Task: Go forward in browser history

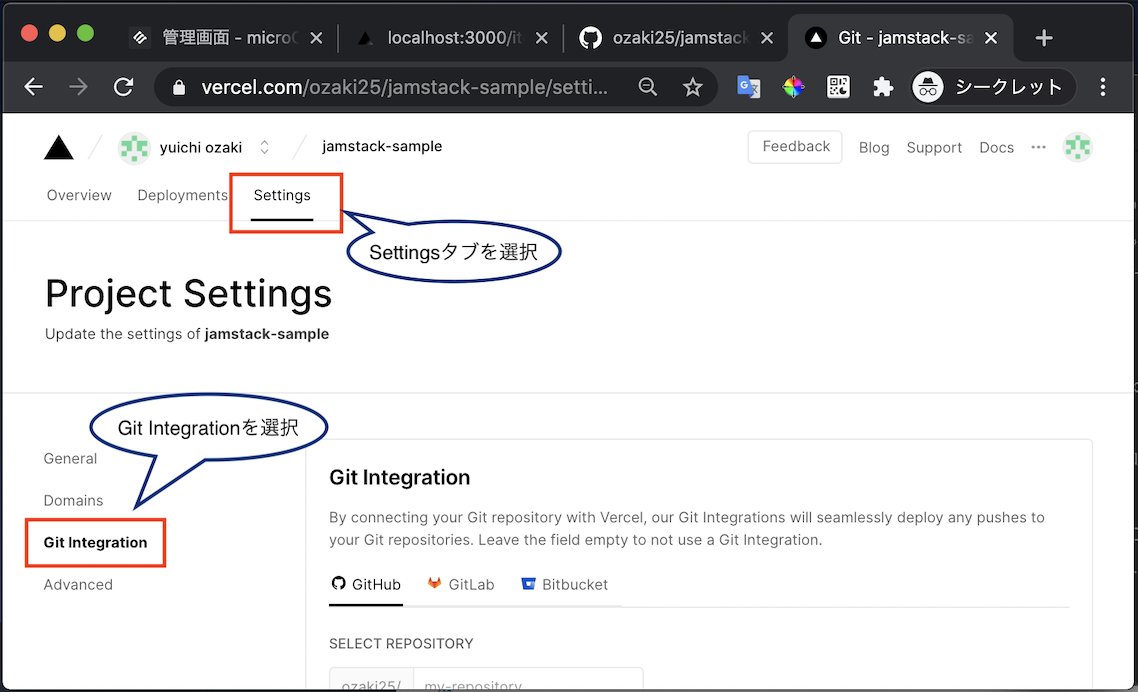Action: coord(78,87)
